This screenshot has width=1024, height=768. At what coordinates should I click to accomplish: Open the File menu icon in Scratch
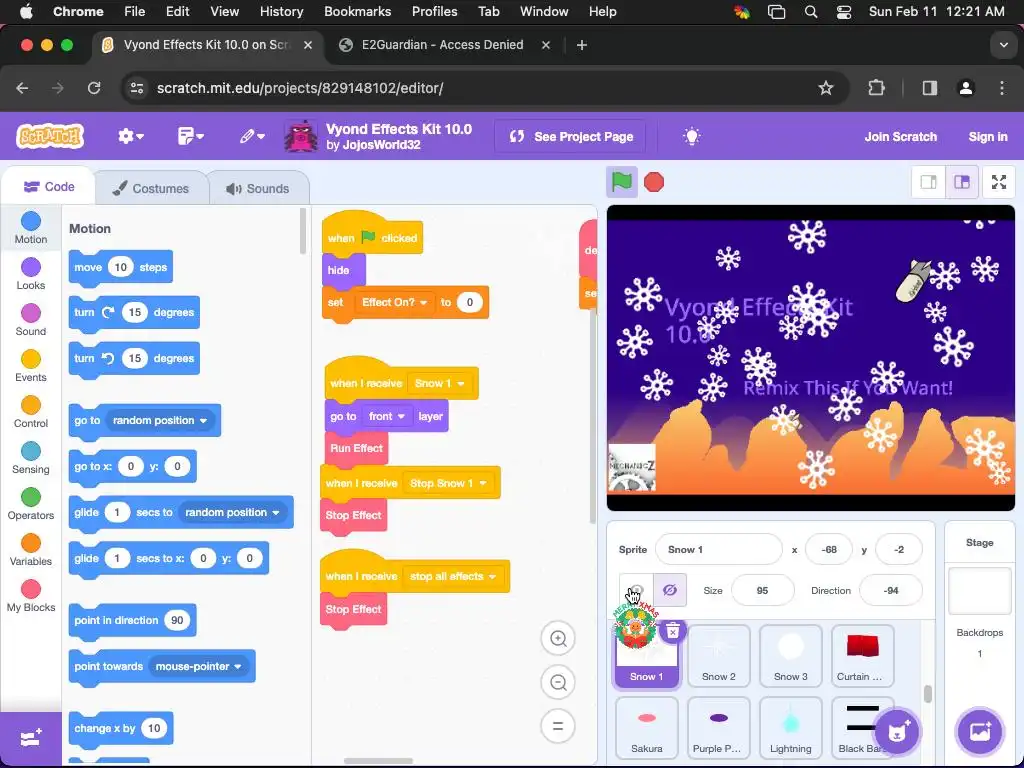tap(190, 136)
